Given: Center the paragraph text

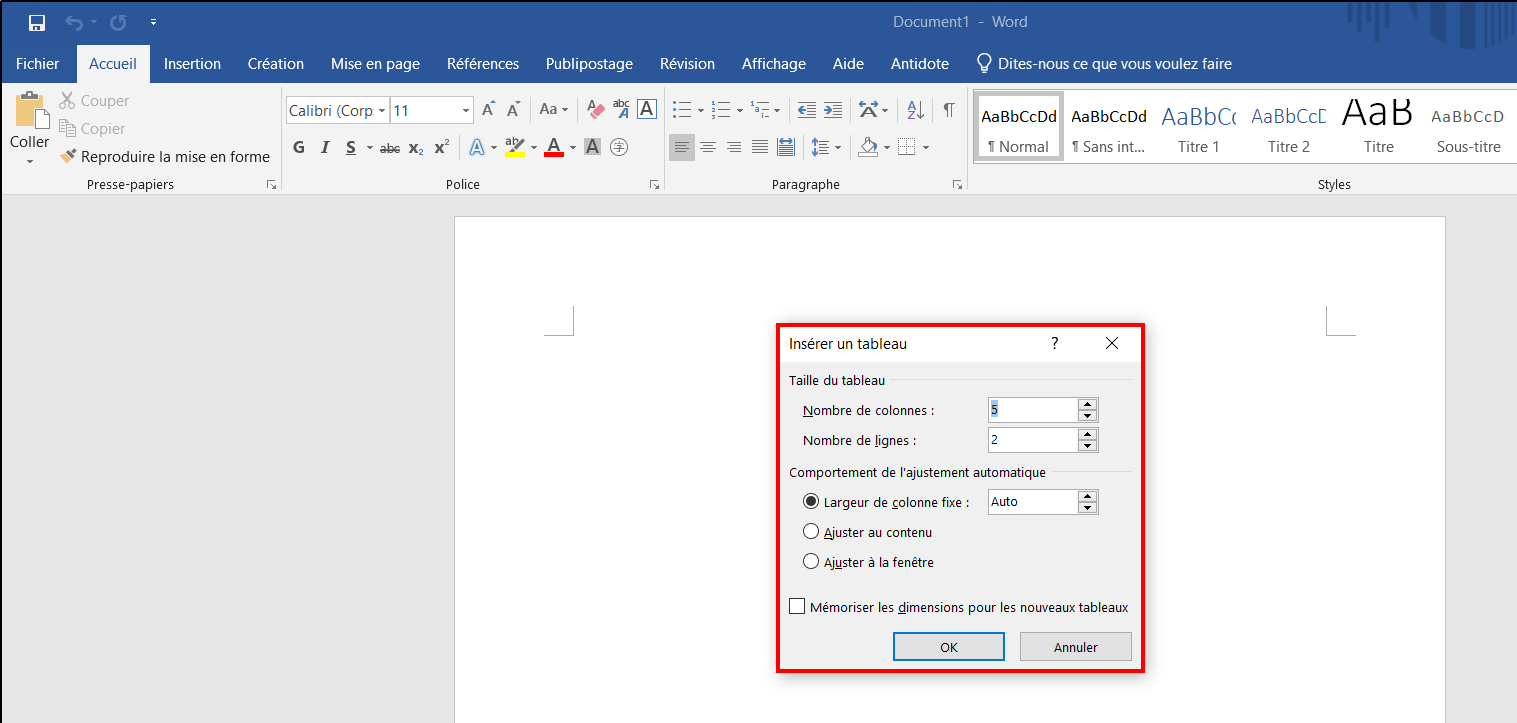Looking at the screenshot, I should click(708, 148).
